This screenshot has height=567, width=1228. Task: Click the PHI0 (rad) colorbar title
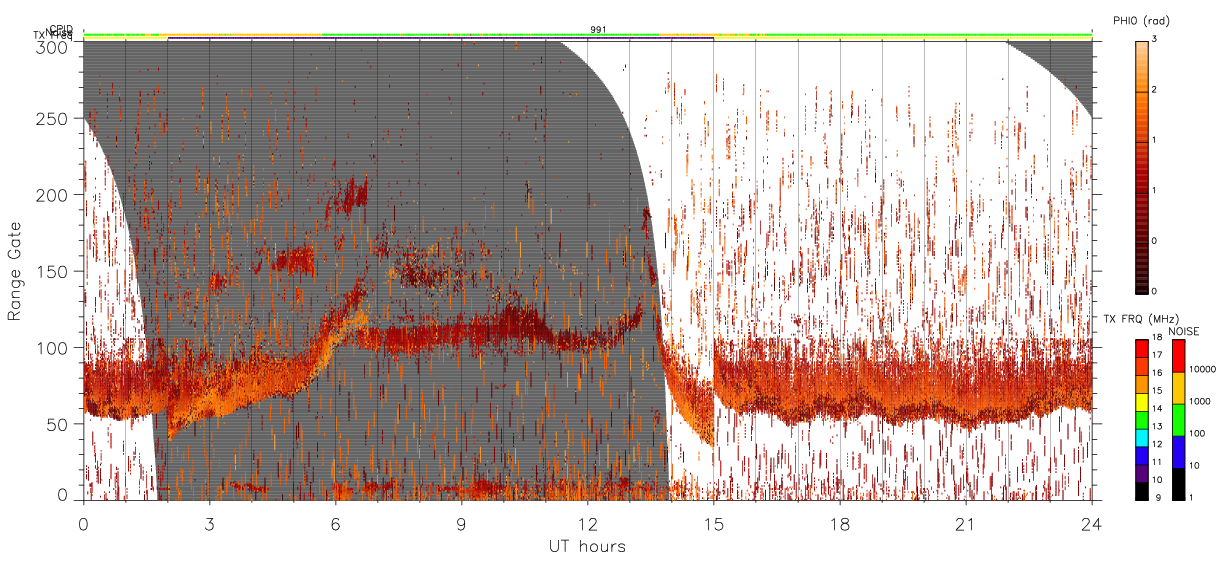coord(1141,21)
